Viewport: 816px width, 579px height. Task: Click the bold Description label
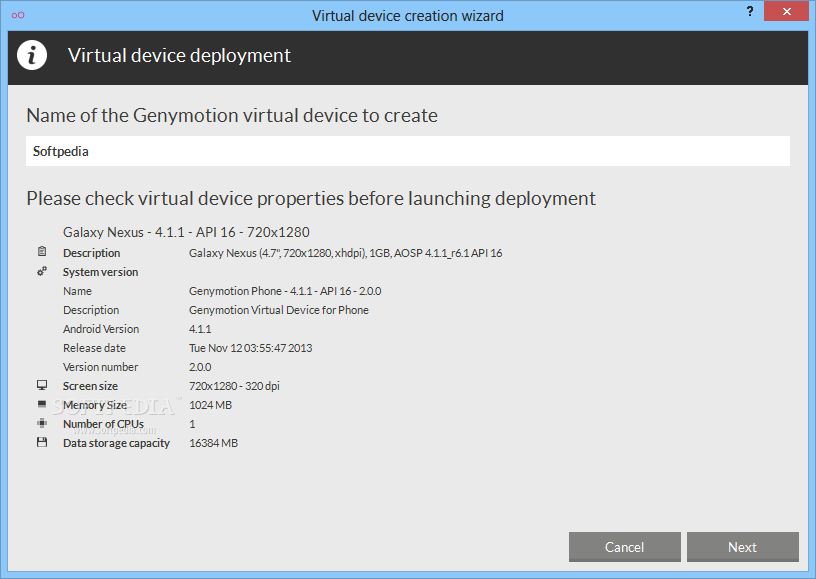[x=92, y=253]
